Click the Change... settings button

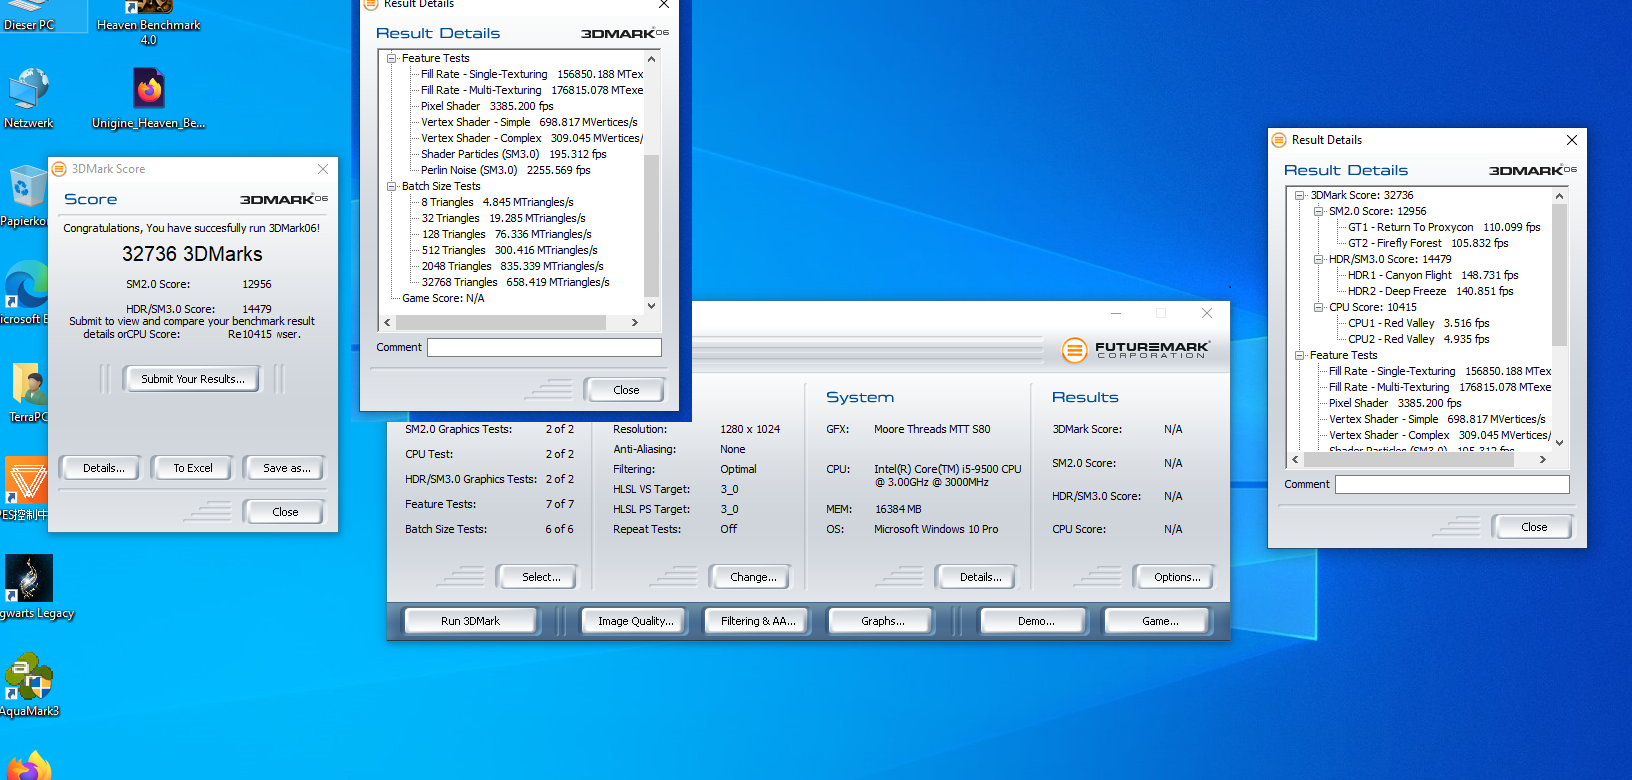pyautogui.click(x=752, y=577)
